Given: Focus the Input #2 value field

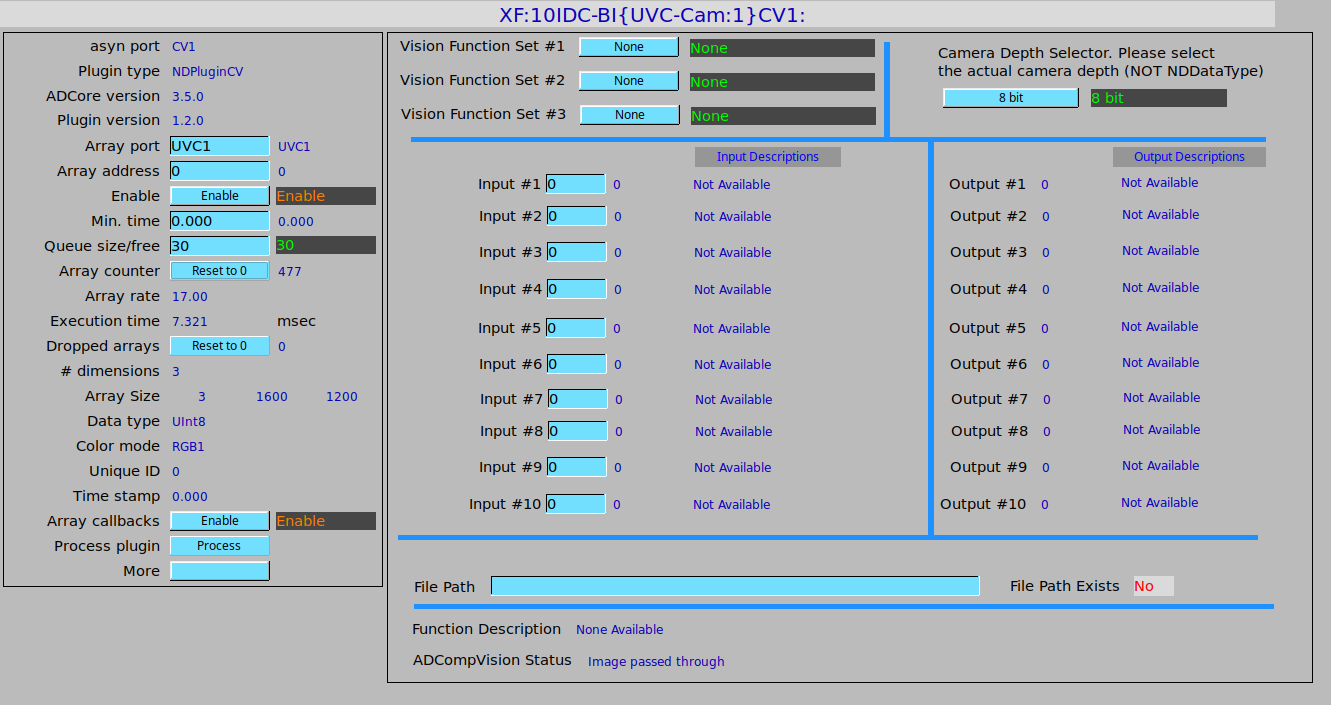Looking at the screenshot, I should point(577,216).
